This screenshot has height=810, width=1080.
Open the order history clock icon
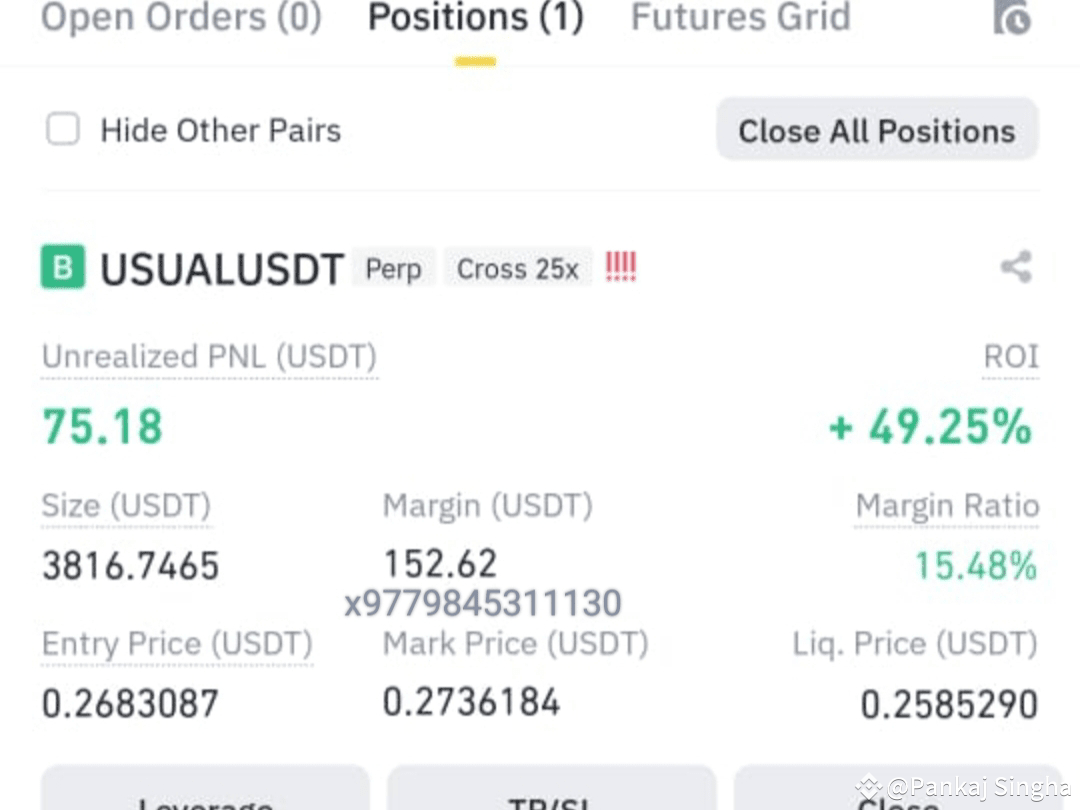(x=1012, y=17)
